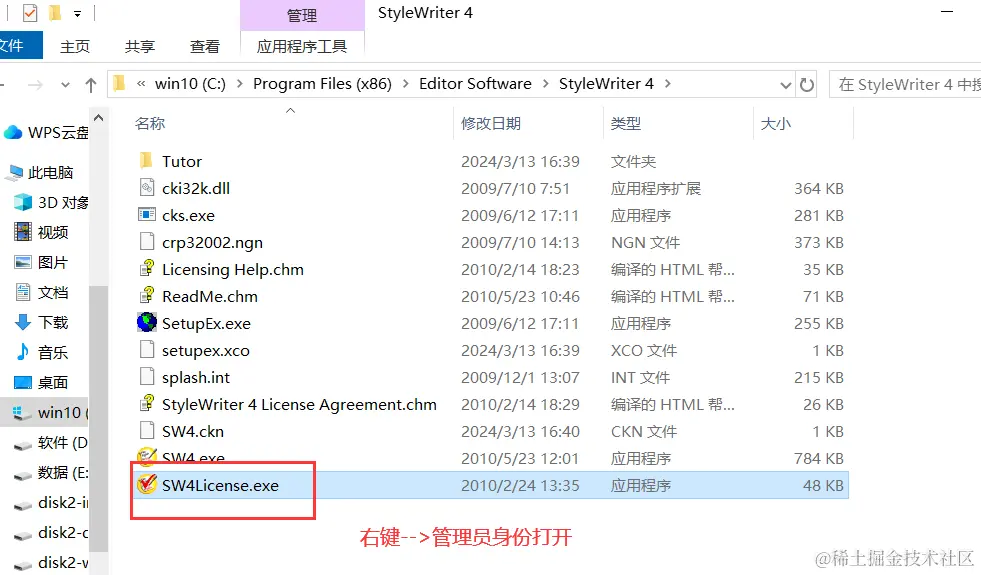Viewport: 981px width, 575px height.
Task: Click the ReadMe.chm help icon
Action: coord(146,295)
